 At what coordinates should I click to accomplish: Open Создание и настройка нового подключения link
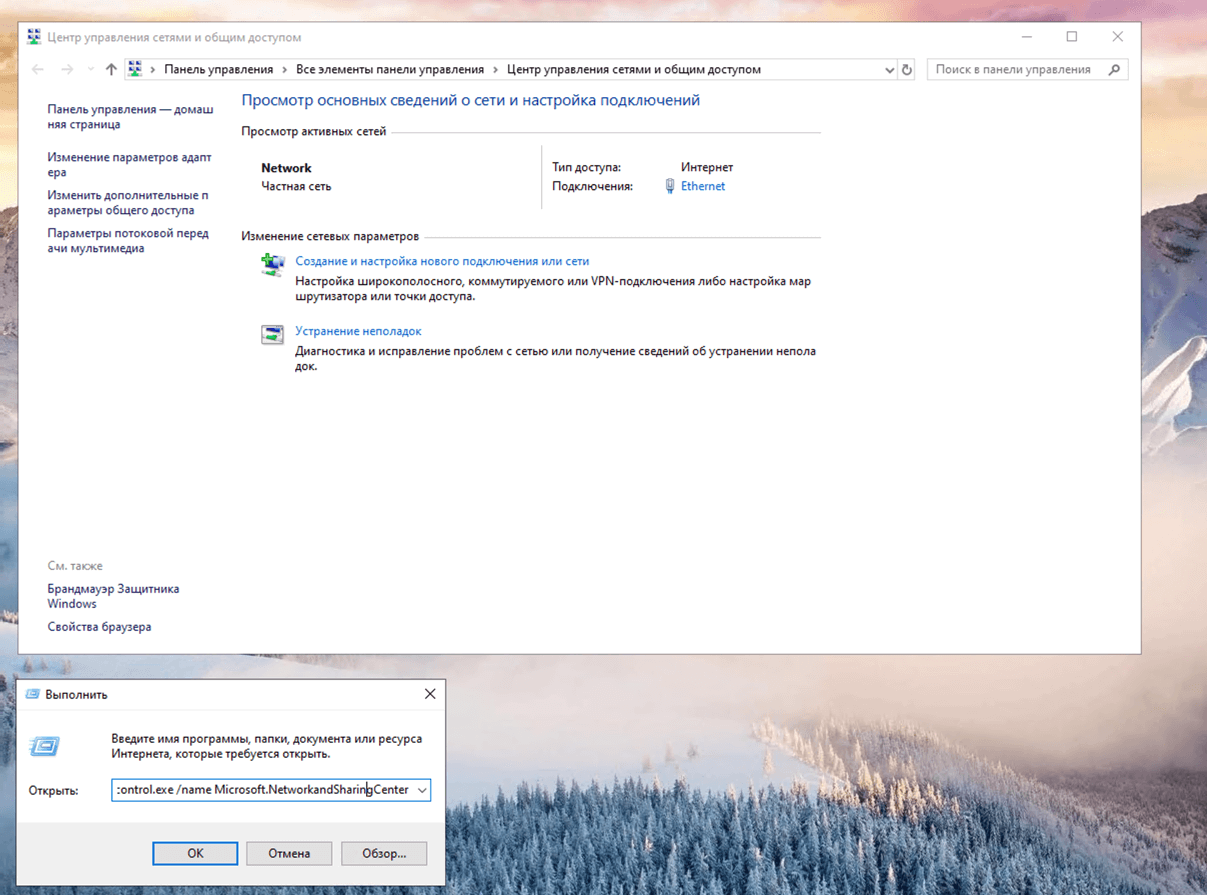[x=442, y=261]
